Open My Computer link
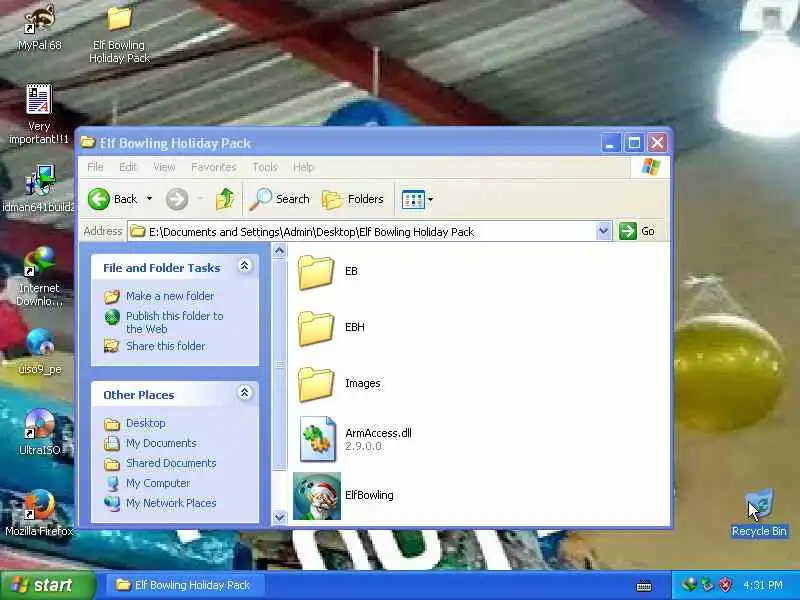The height and width of the screenshot is (600, 800). click(158, 483)
